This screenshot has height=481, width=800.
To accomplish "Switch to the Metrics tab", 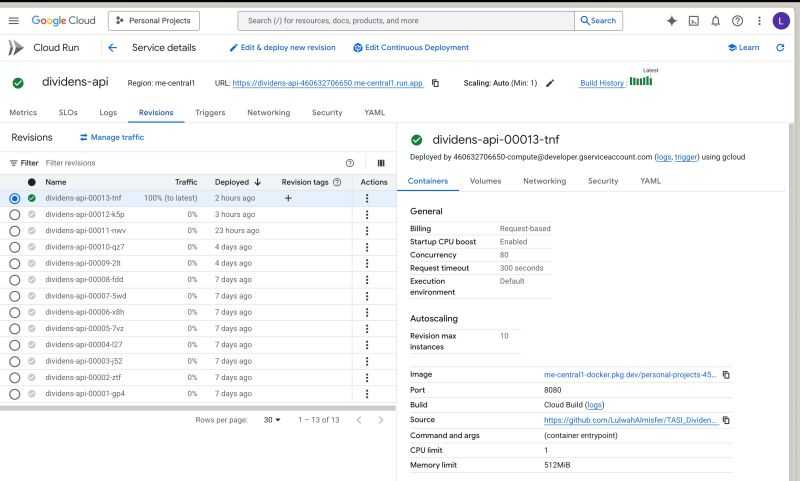I will pyautogui.click(x=23, y=113).
